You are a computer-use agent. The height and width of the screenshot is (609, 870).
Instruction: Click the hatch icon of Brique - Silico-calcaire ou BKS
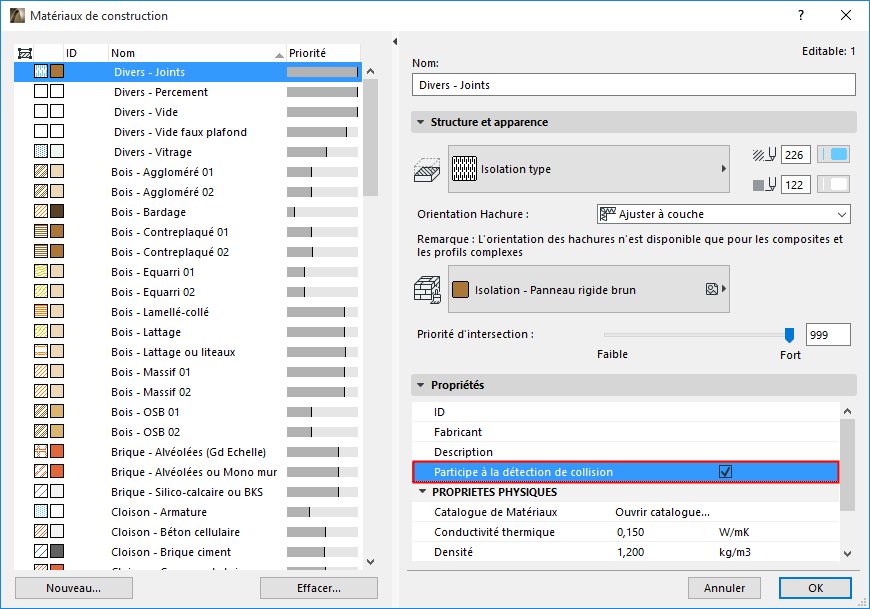41,491
